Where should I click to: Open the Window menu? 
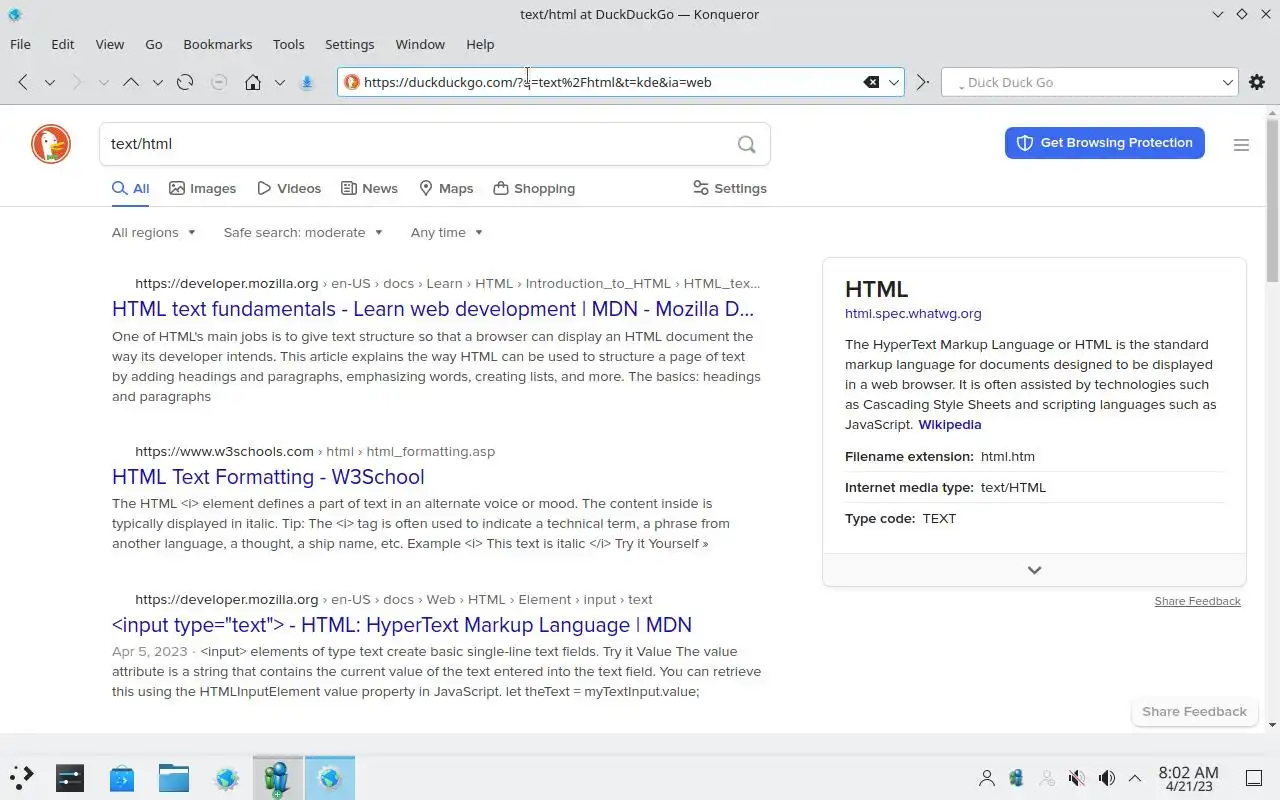click(x=420, y=44)
